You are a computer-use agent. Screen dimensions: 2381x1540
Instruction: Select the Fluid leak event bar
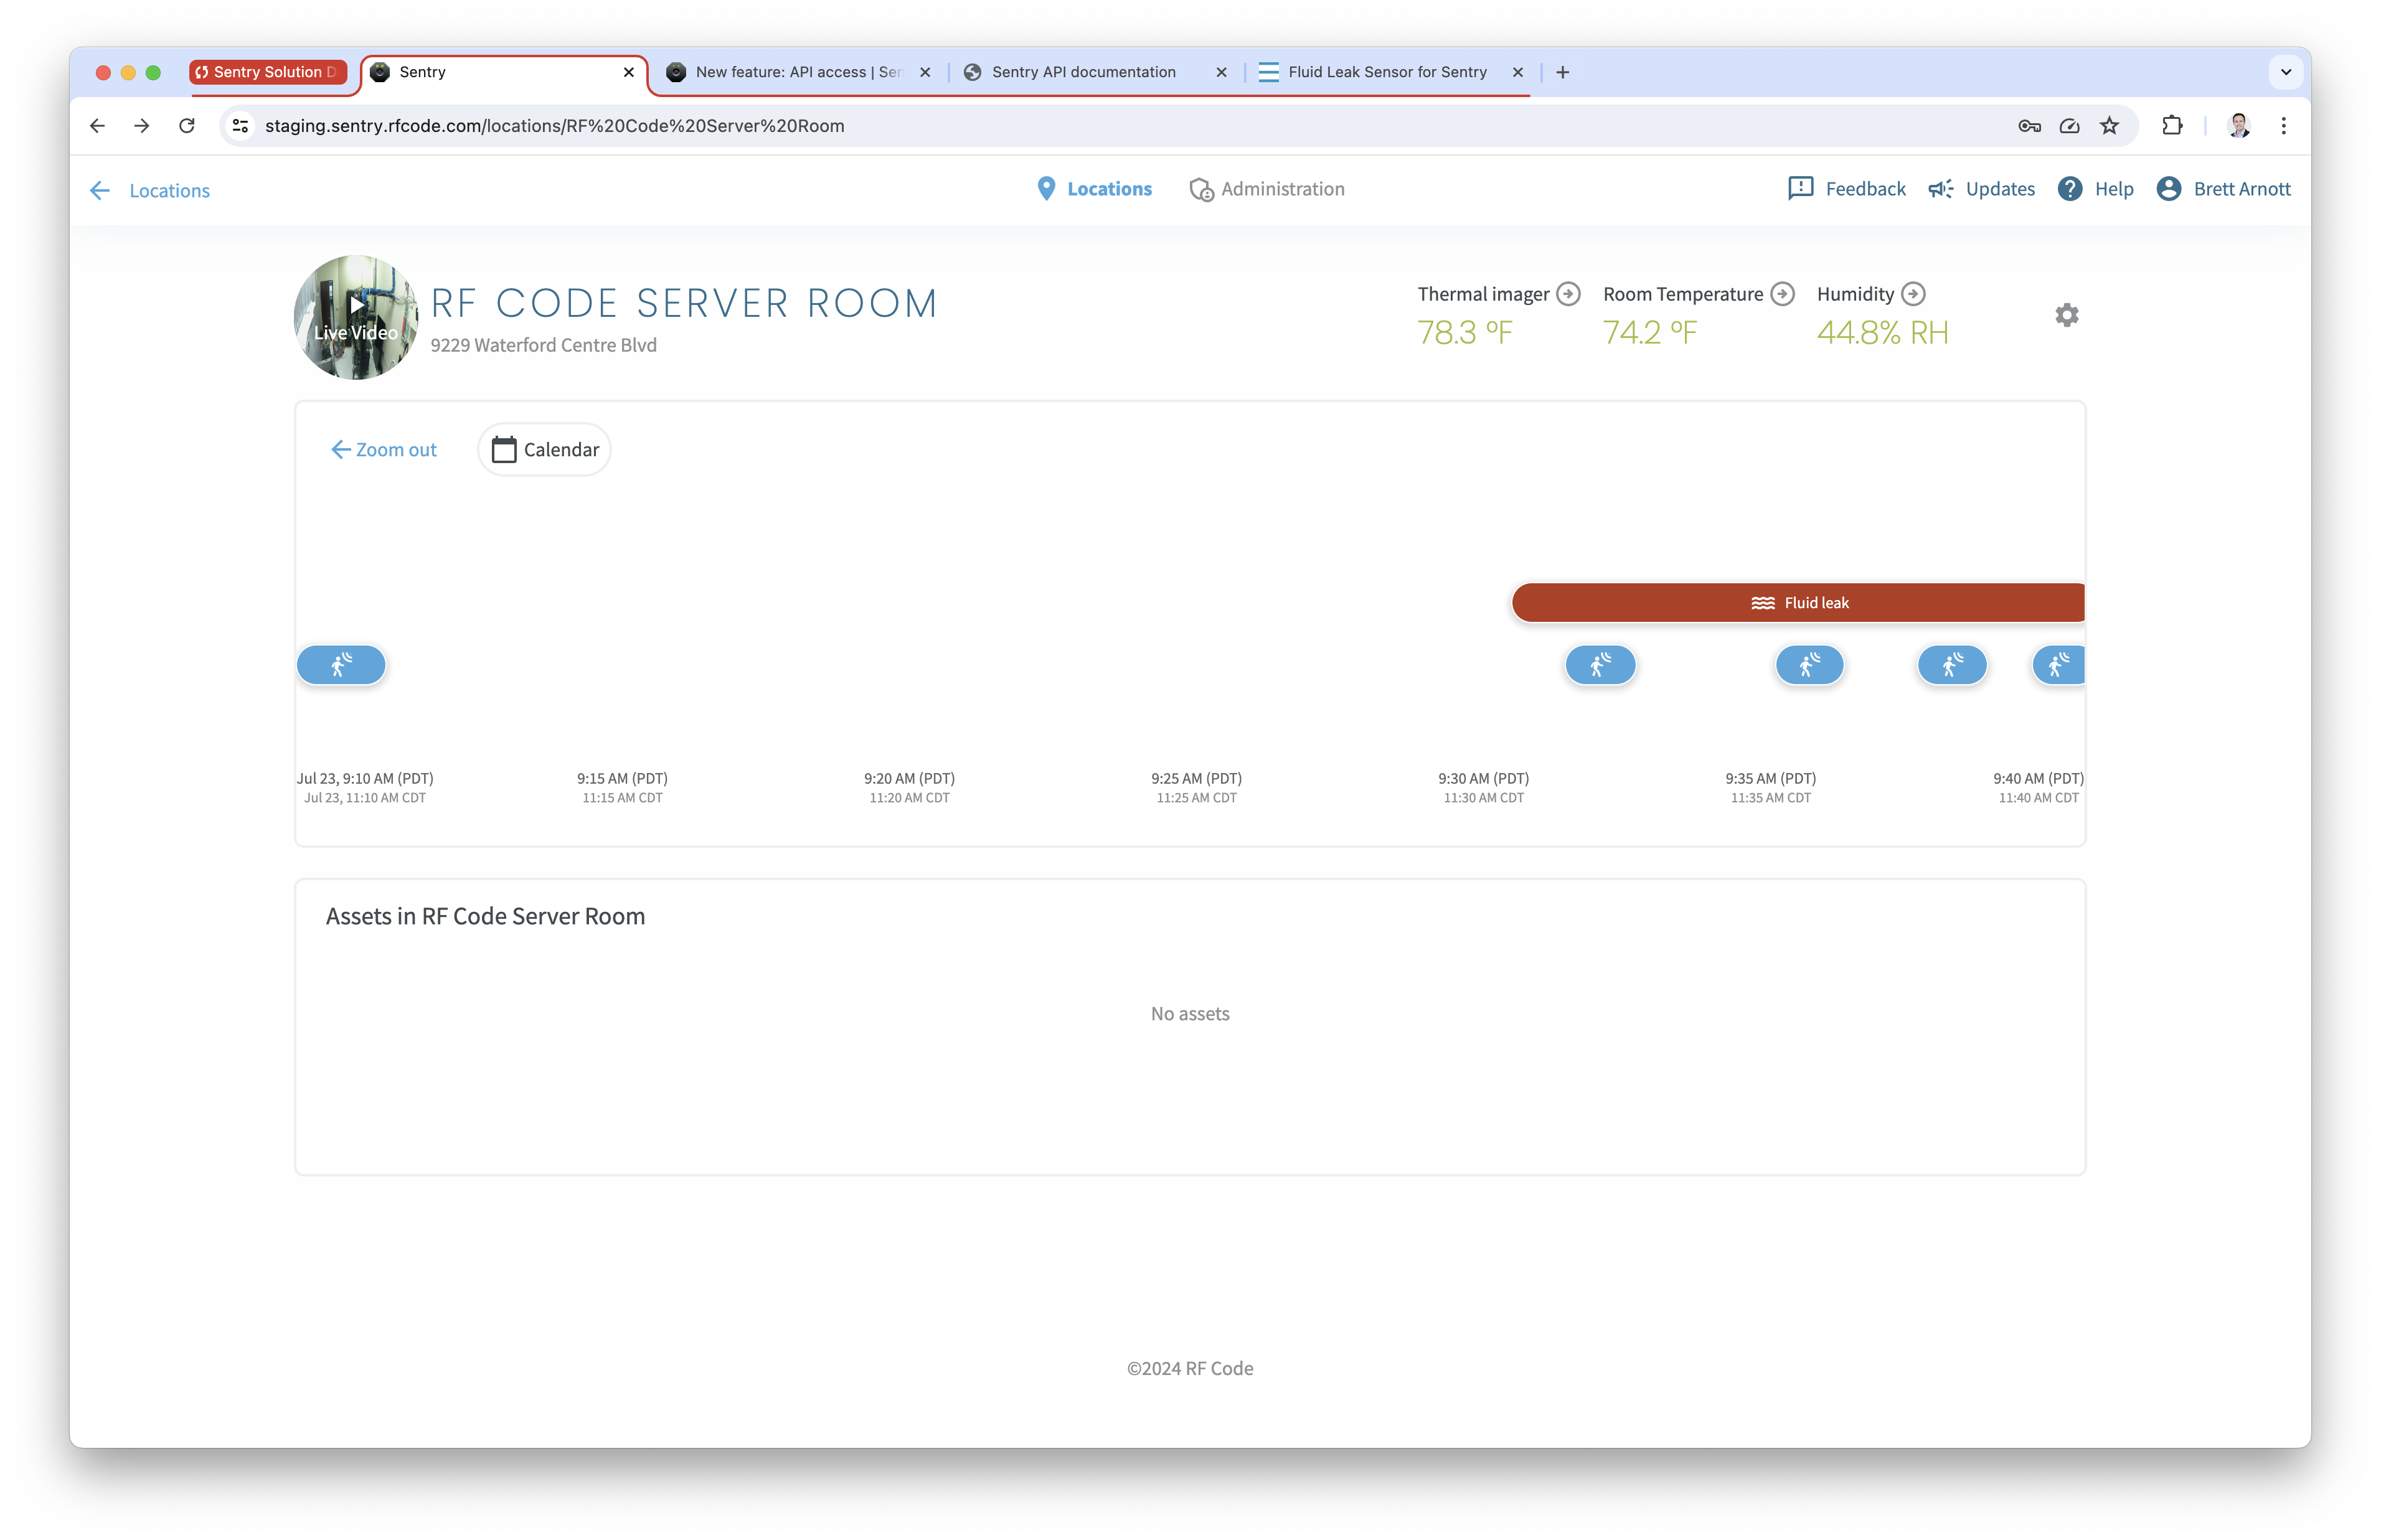[1798, 603]
